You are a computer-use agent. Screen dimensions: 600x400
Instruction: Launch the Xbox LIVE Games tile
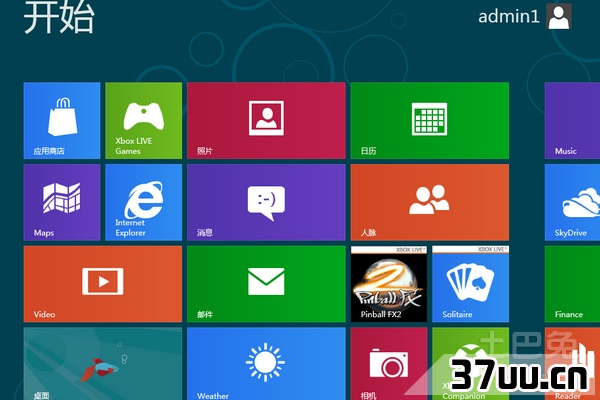143,121
